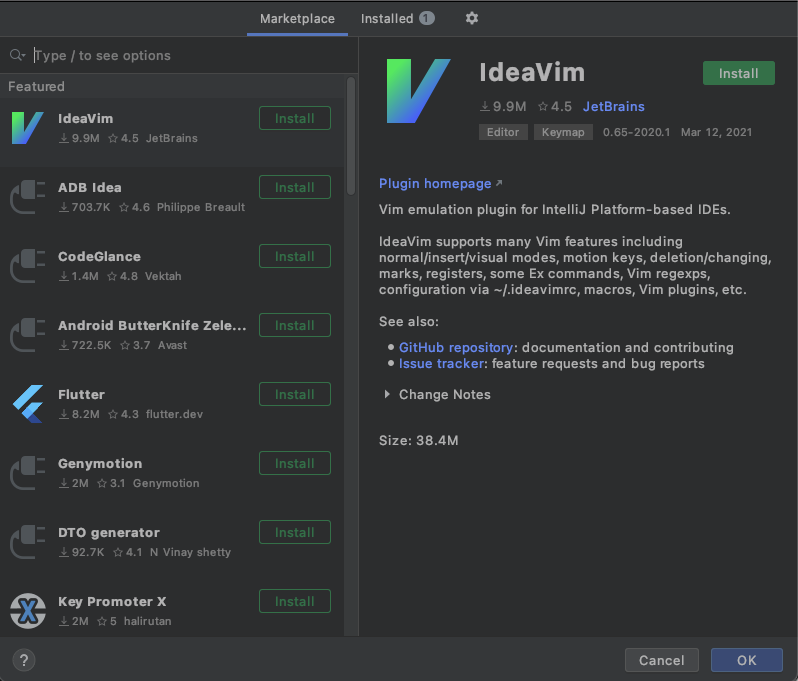798x681 pixels.
Task: Click the Mar 12, 2021 release date
Action: pos(716,132)
